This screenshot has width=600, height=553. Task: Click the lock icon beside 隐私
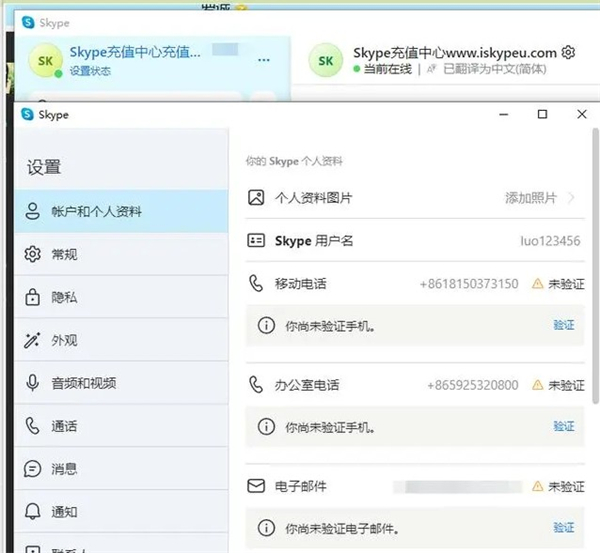click(33, 297)
